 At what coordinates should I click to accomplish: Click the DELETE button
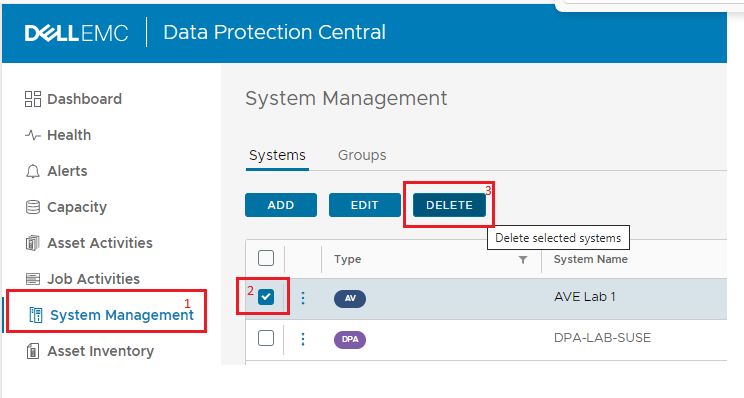(449, 205)
